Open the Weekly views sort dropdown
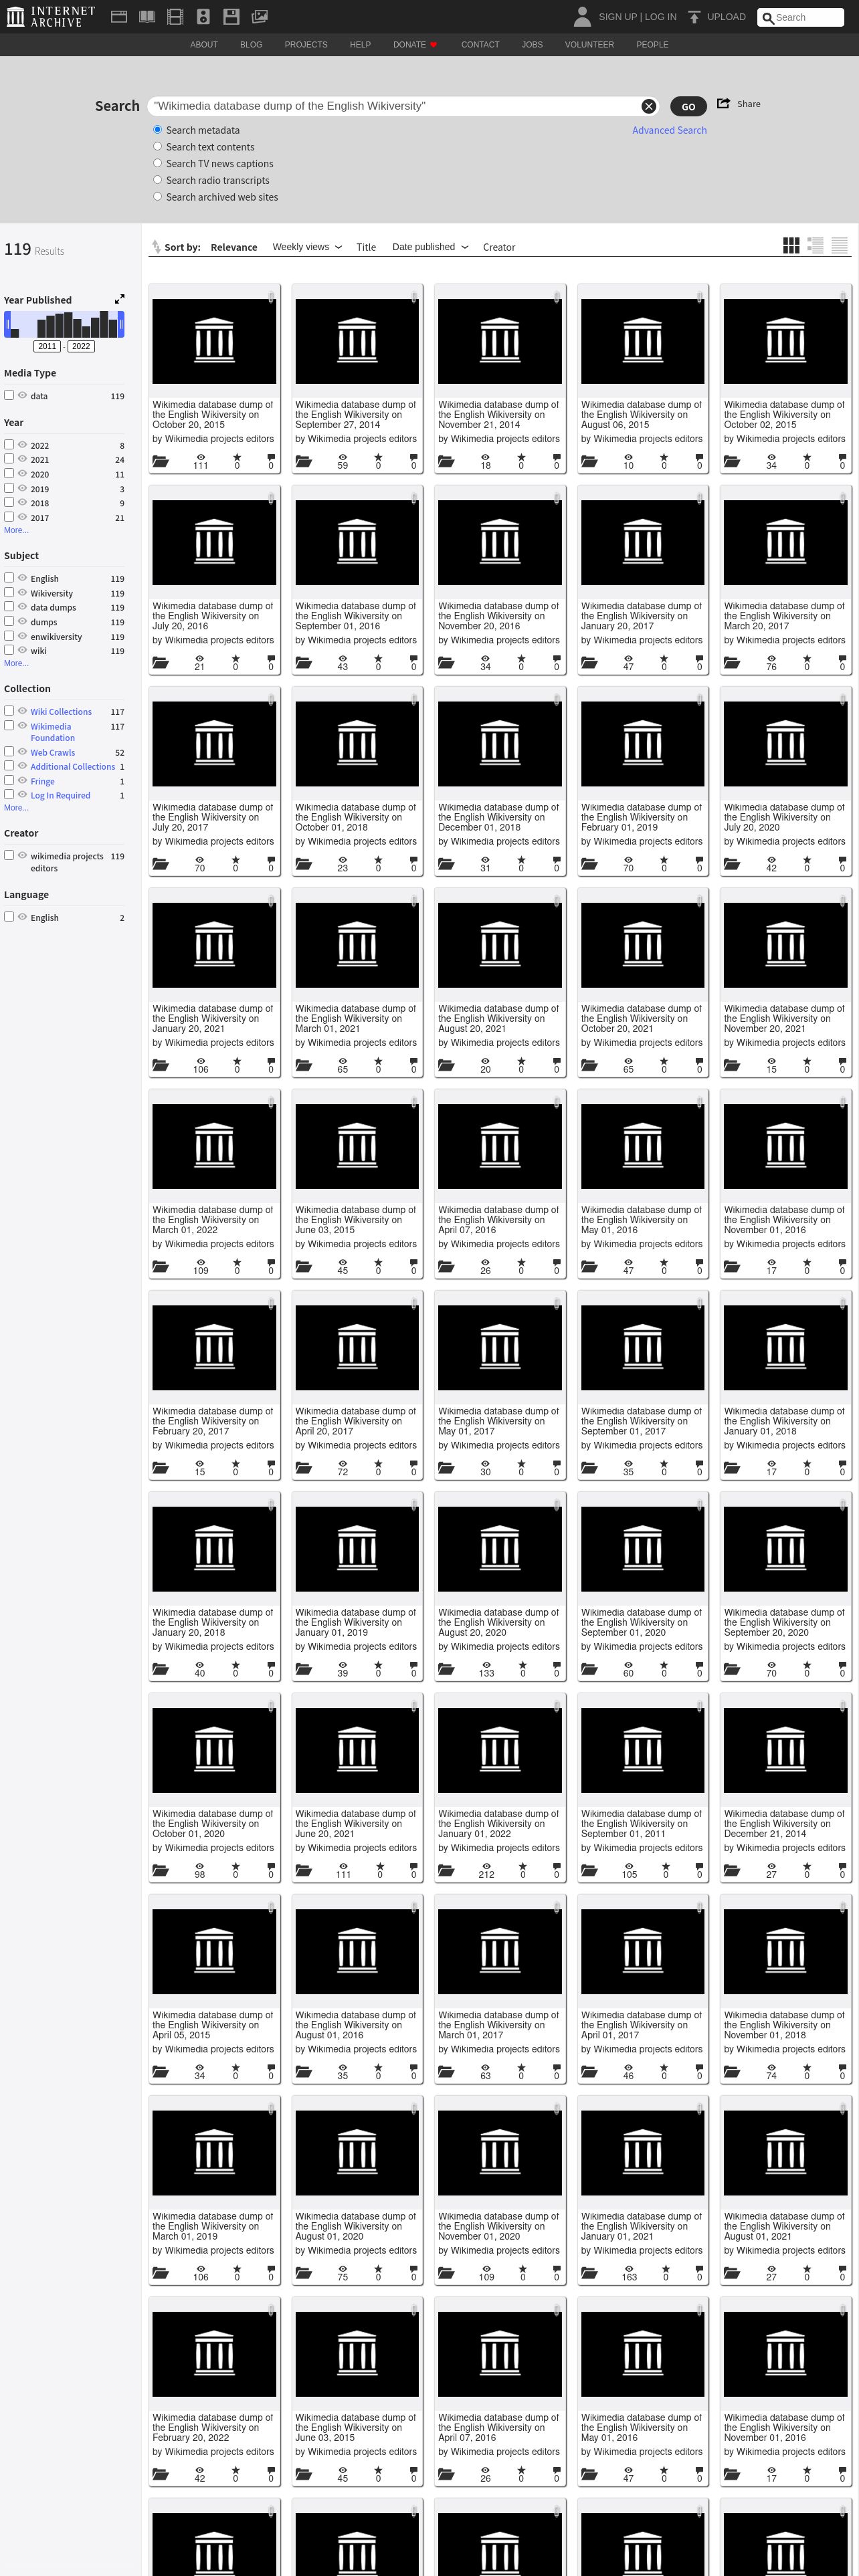 click(306, 247)
